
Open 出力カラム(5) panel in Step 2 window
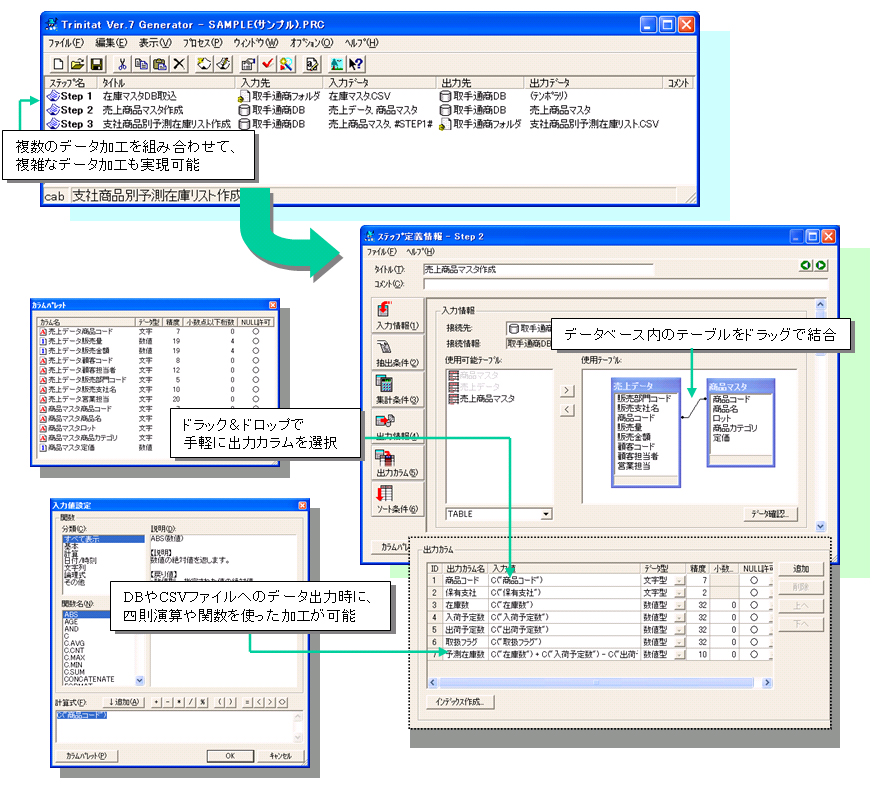click(x=397, y=463)
